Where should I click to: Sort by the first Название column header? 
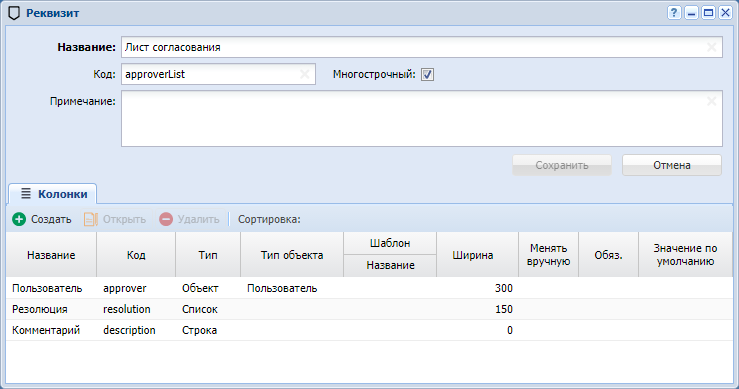point(51,255)
